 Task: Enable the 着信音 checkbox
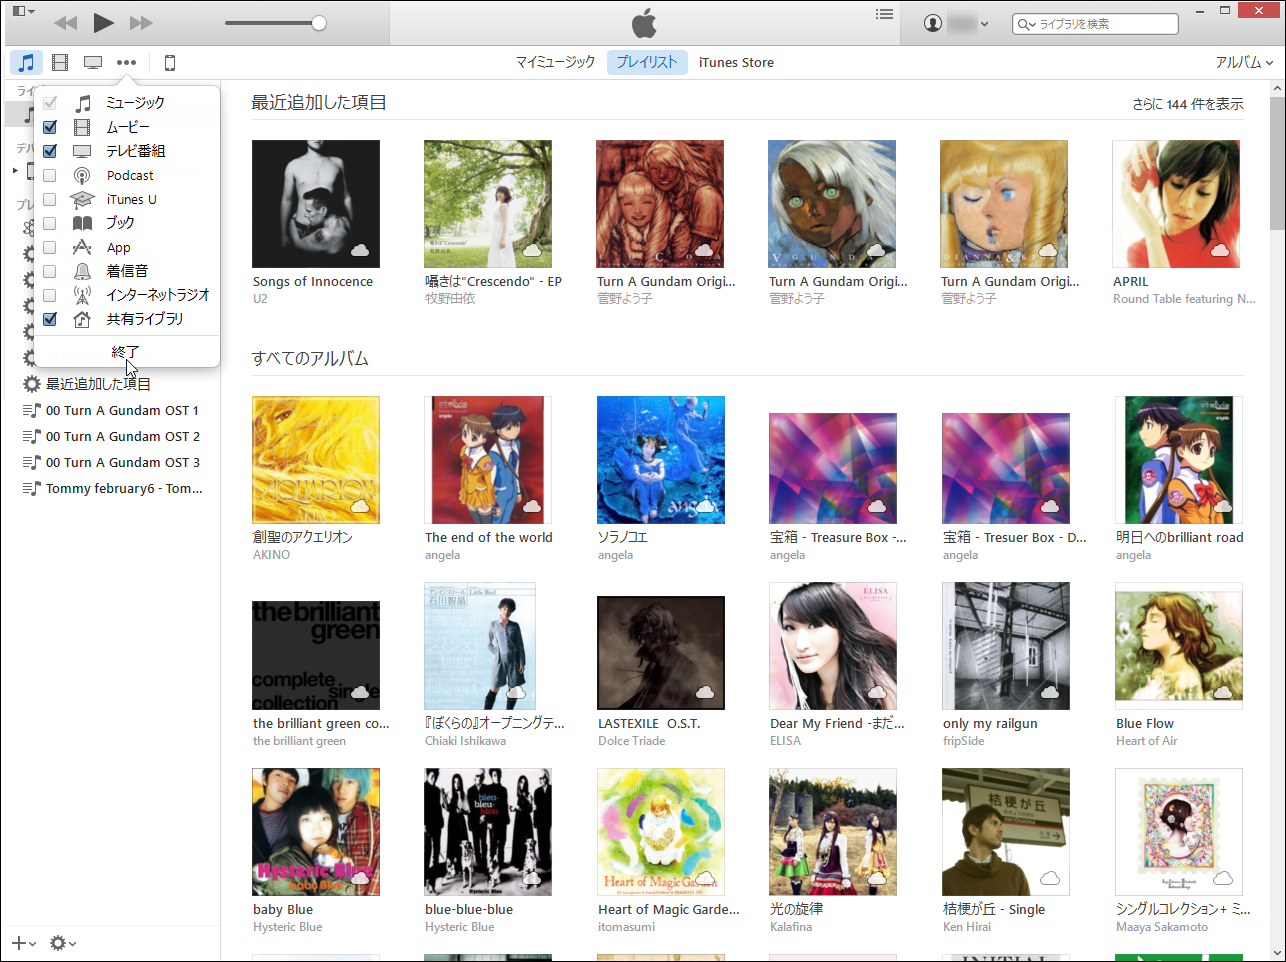(50, 271)
